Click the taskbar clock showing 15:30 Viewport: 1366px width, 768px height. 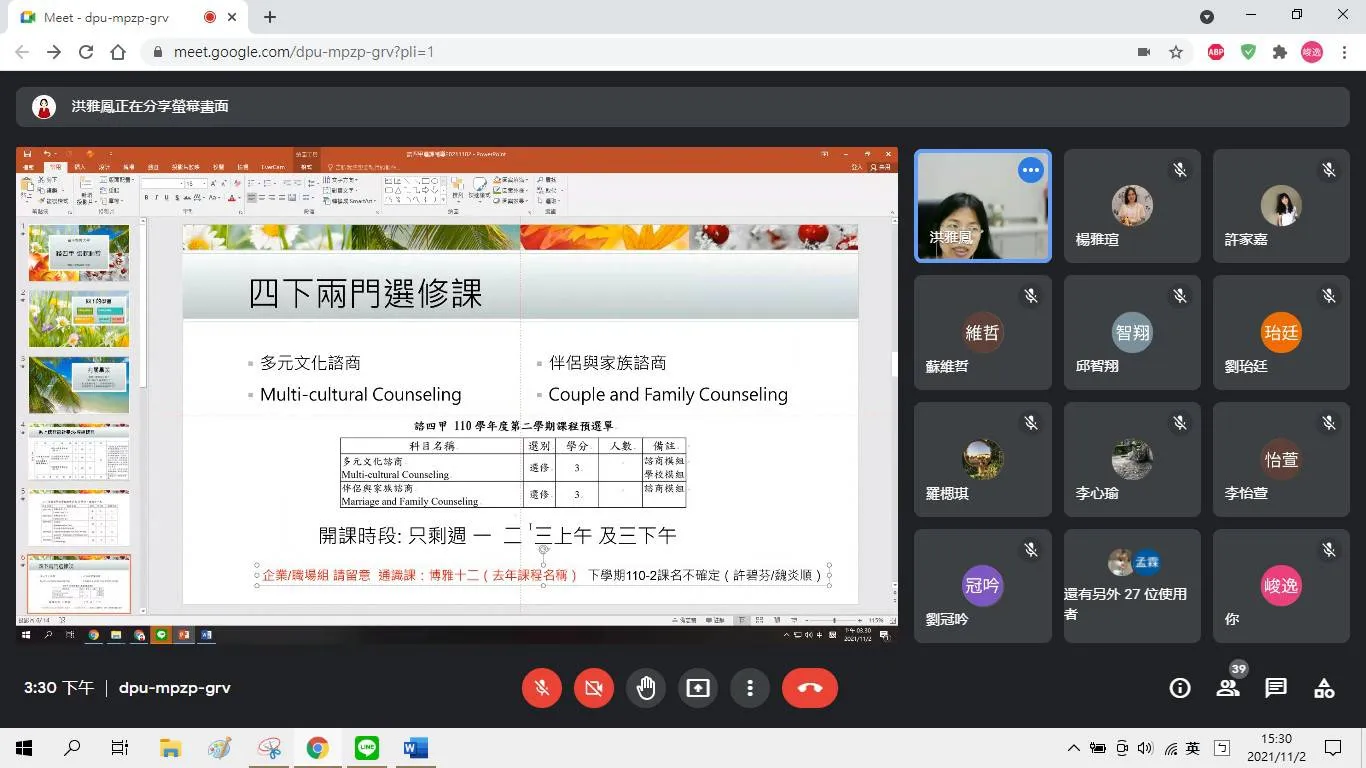click(x=1277, y=747)
